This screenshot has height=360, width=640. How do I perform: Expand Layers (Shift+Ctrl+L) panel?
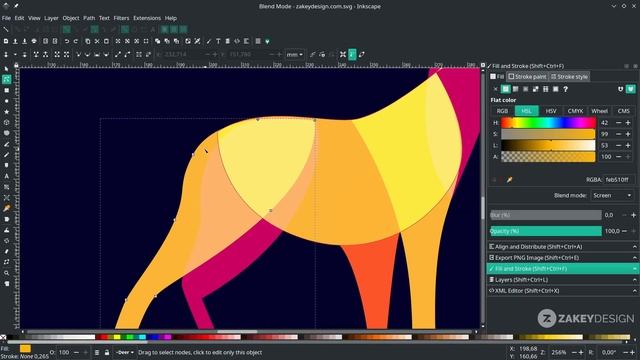(562, 280)
